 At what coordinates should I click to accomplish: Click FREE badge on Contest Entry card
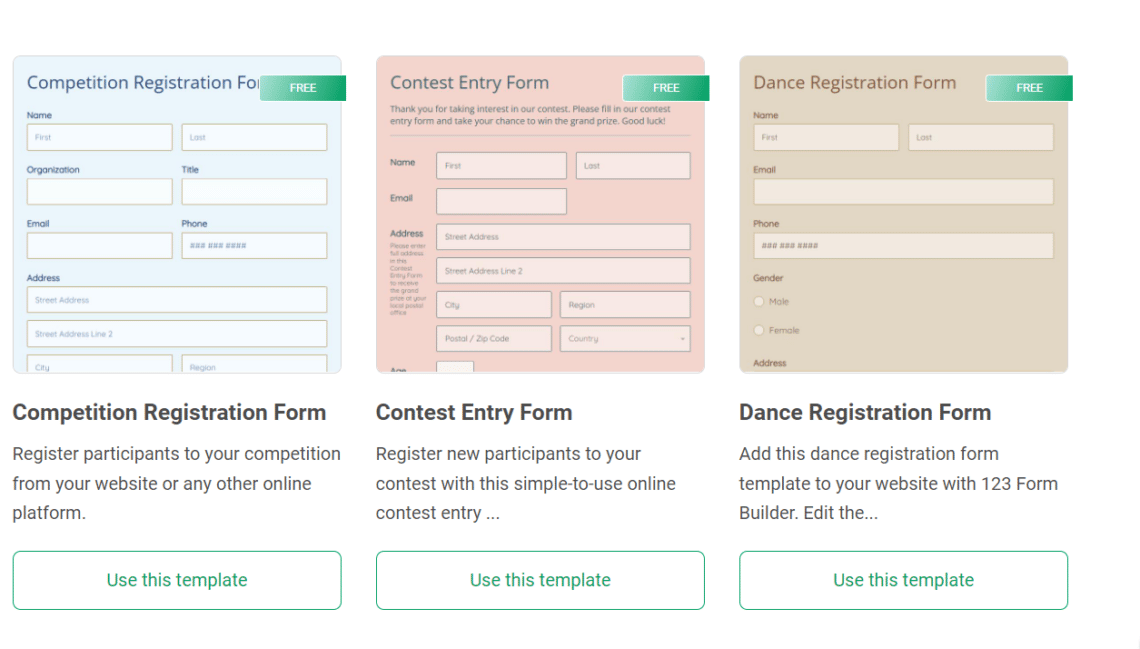[x=666, y=88]
